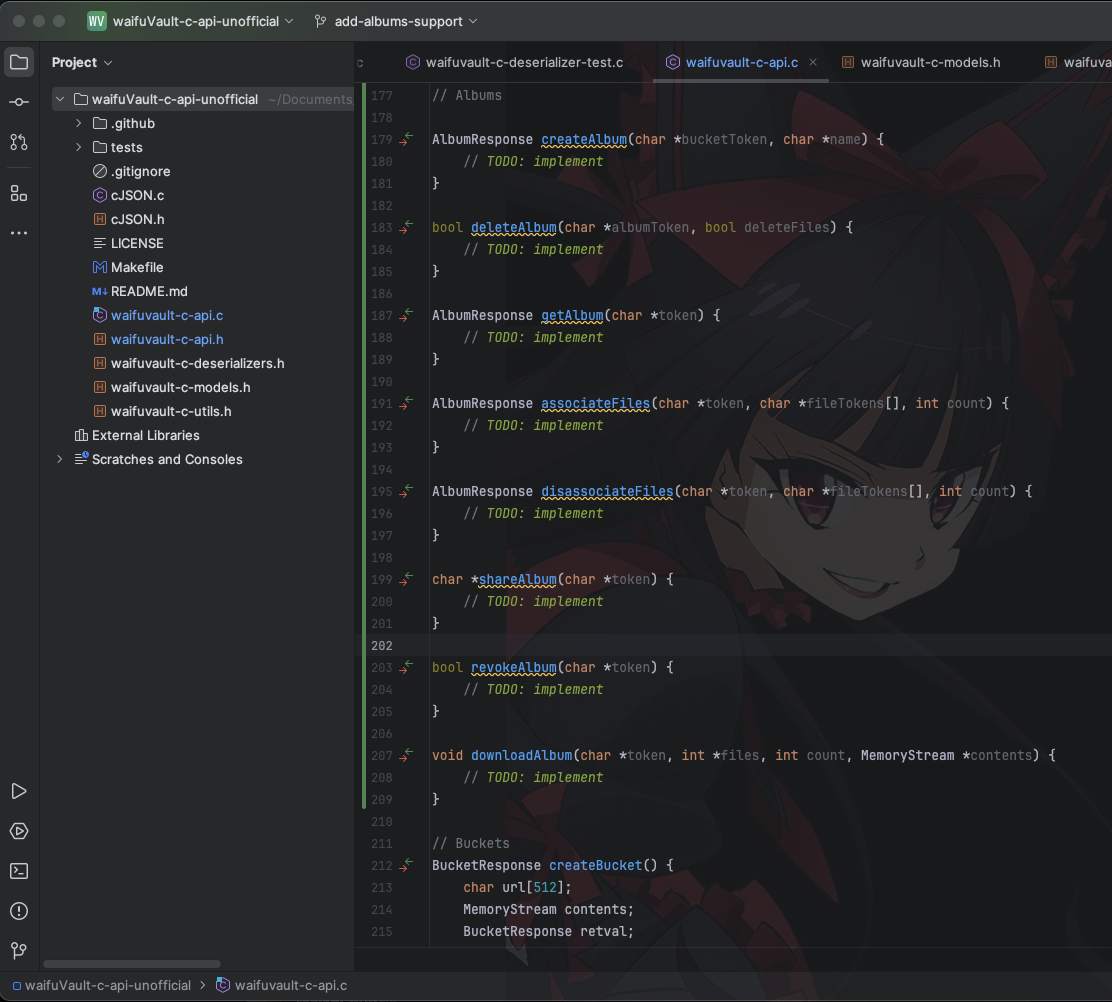Click the gutter marker beside revokeAlbum line 203
This screenshot has width=1112, height=1002.
click(x=406, y=667)
